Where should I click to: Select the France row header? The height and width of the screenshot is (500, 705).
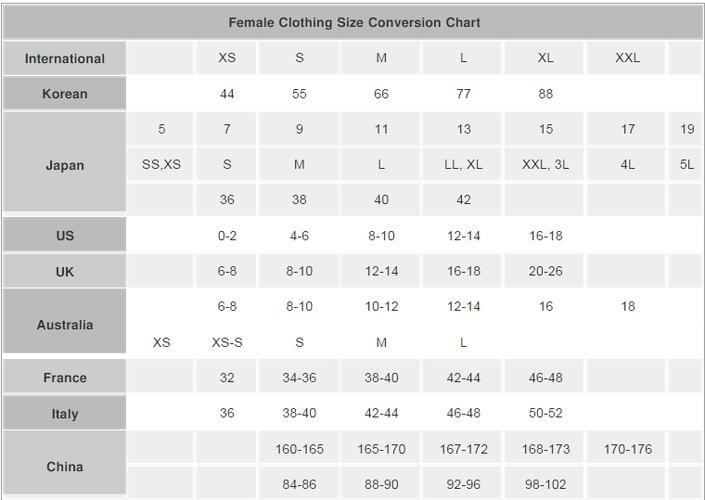point(65,377)
